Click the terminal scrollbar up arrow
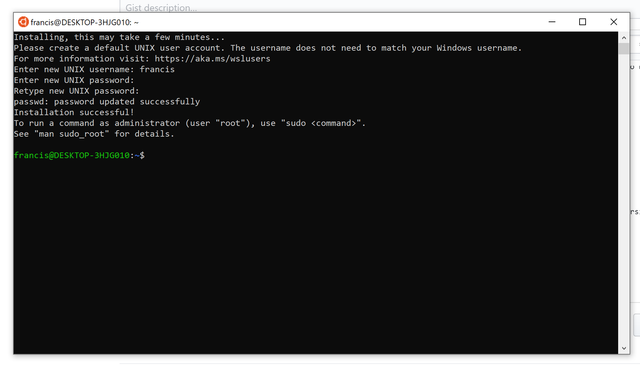The height and width of the screenshot is (373, 640). click(x=624, y=38)
